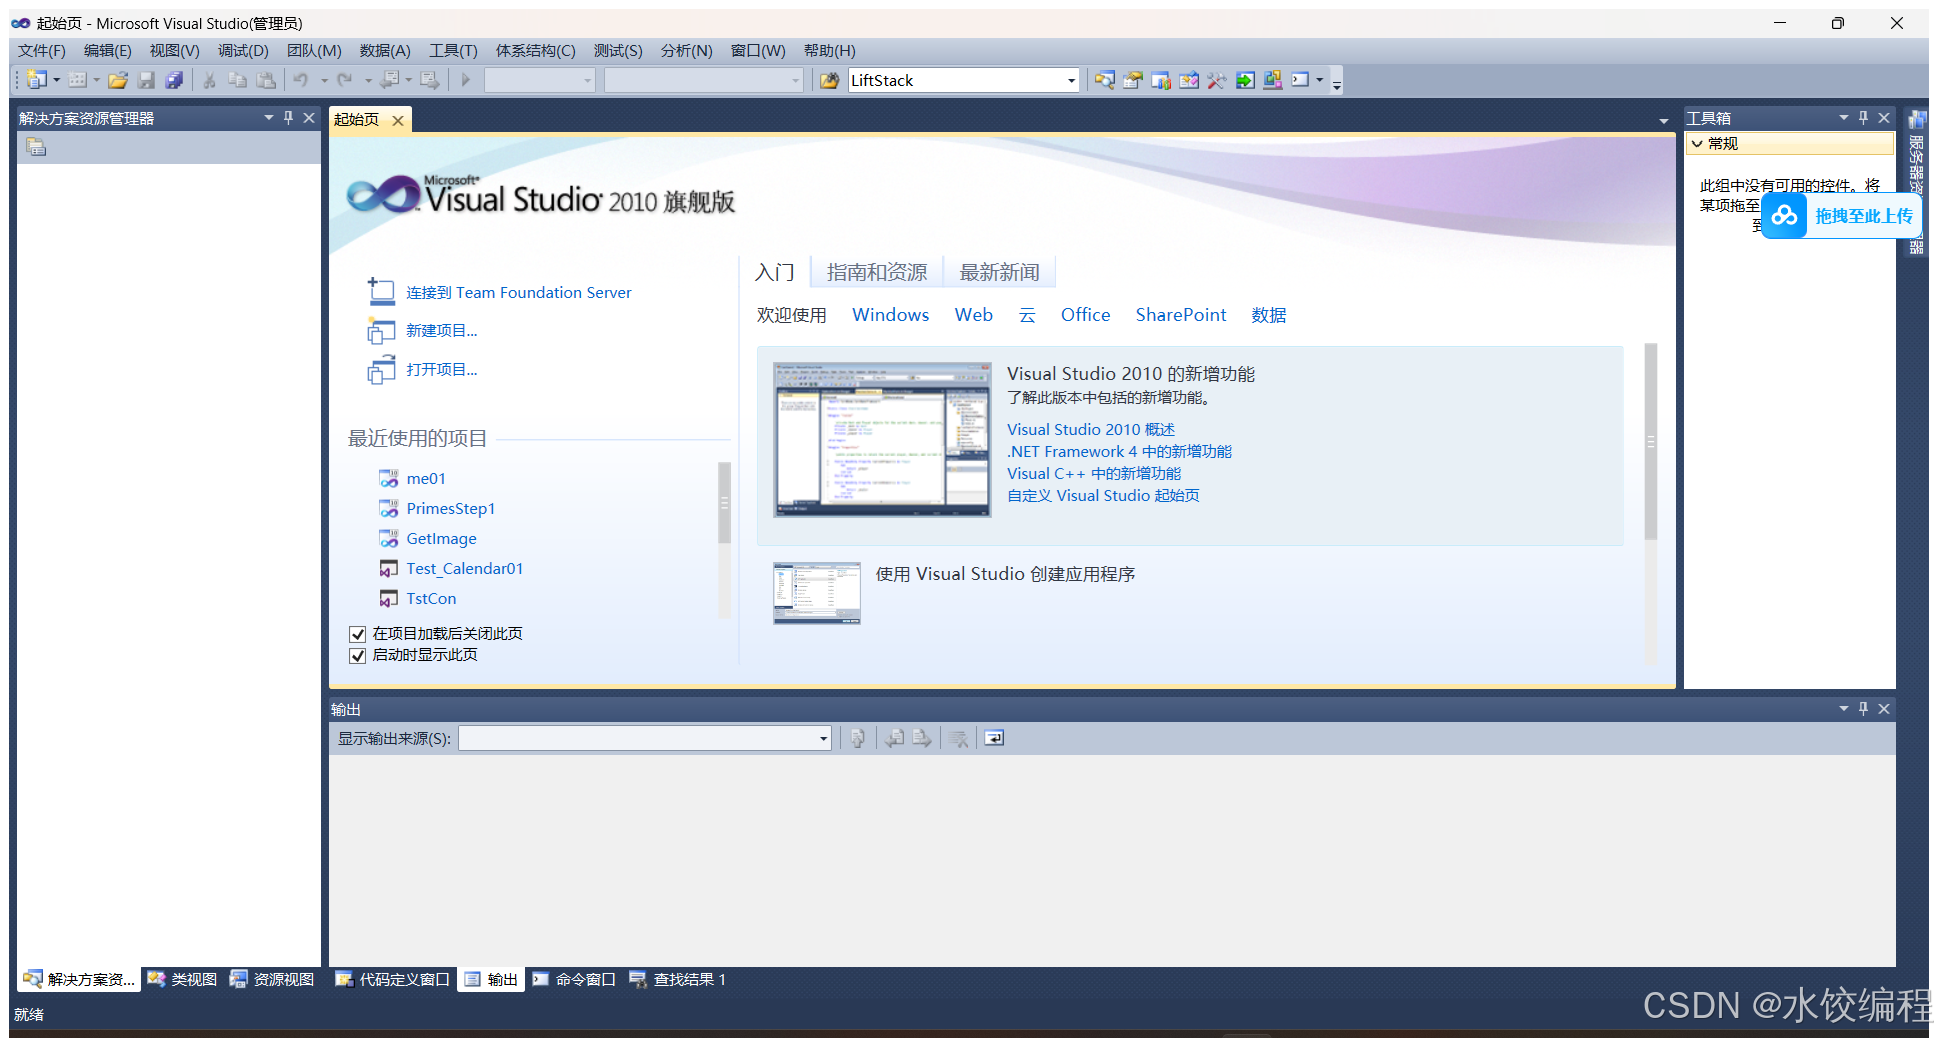Click the VS 2010 new features thumbnail
Viewport: 1938px width, 1038px height.
(x=882, y=439)
